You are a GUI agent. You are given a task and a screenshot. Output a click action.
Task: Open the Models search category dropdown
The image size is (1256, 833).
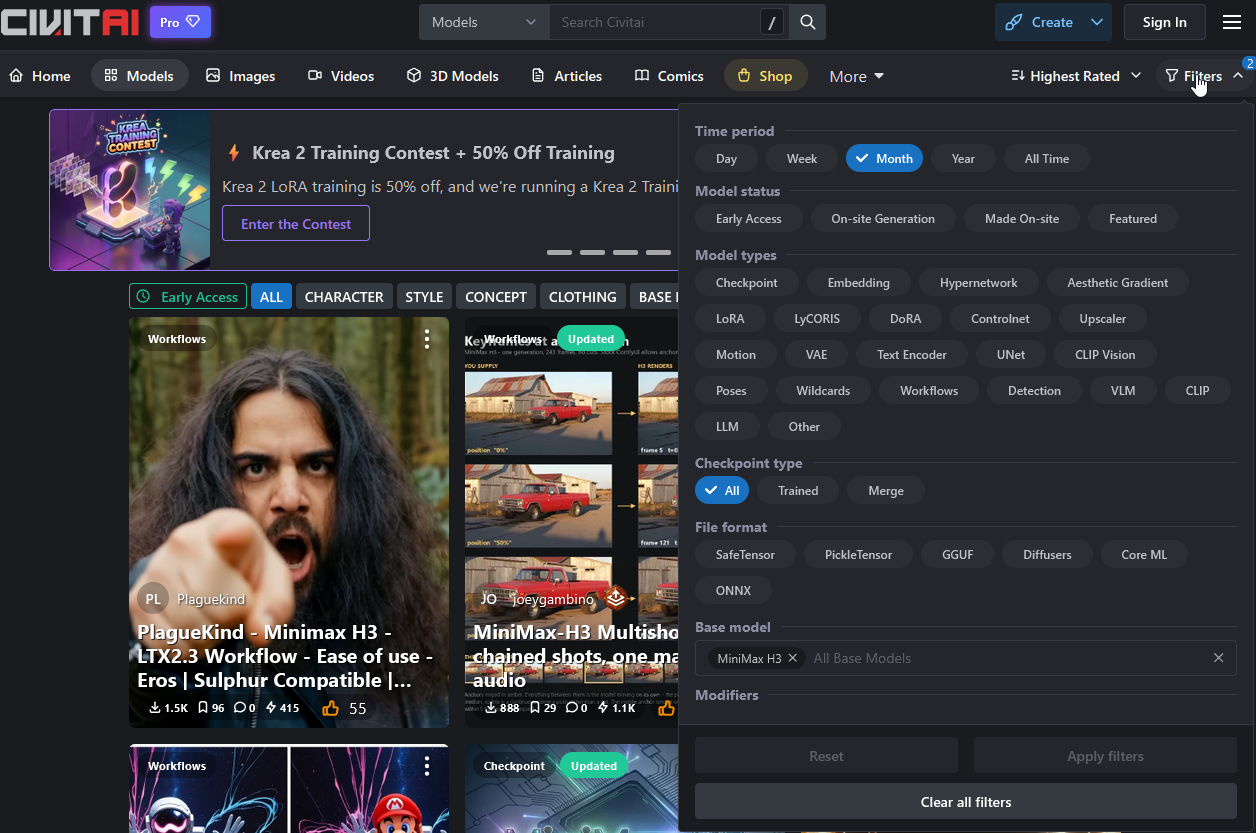coord(484,22)
